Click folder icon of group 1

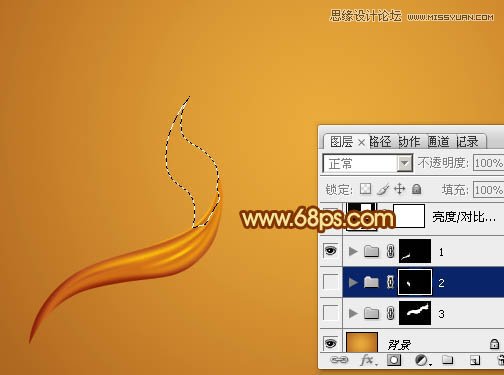[x=371, y=251]
